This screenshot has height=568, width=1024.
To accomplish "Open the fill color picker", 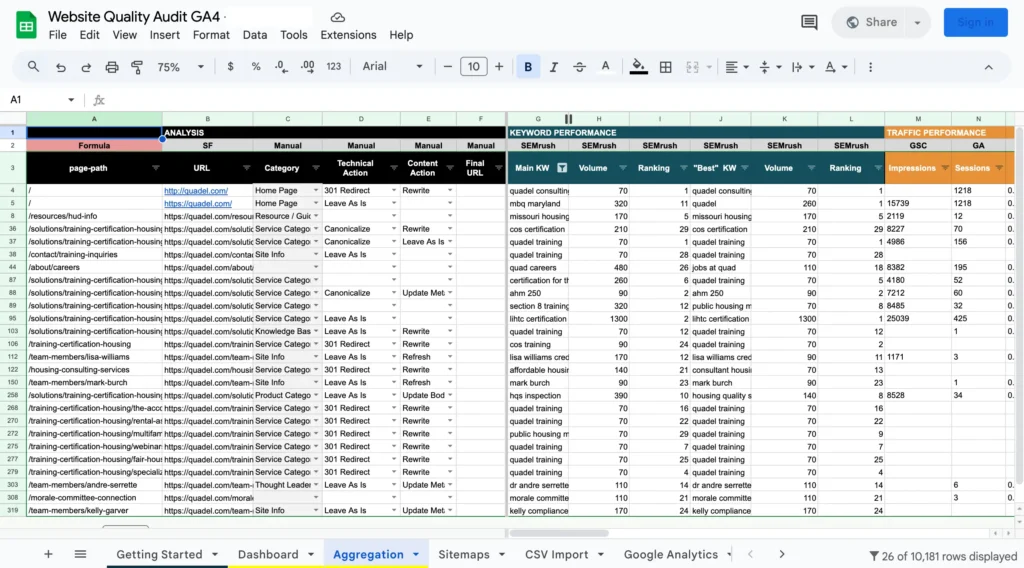I will point(639,67).
